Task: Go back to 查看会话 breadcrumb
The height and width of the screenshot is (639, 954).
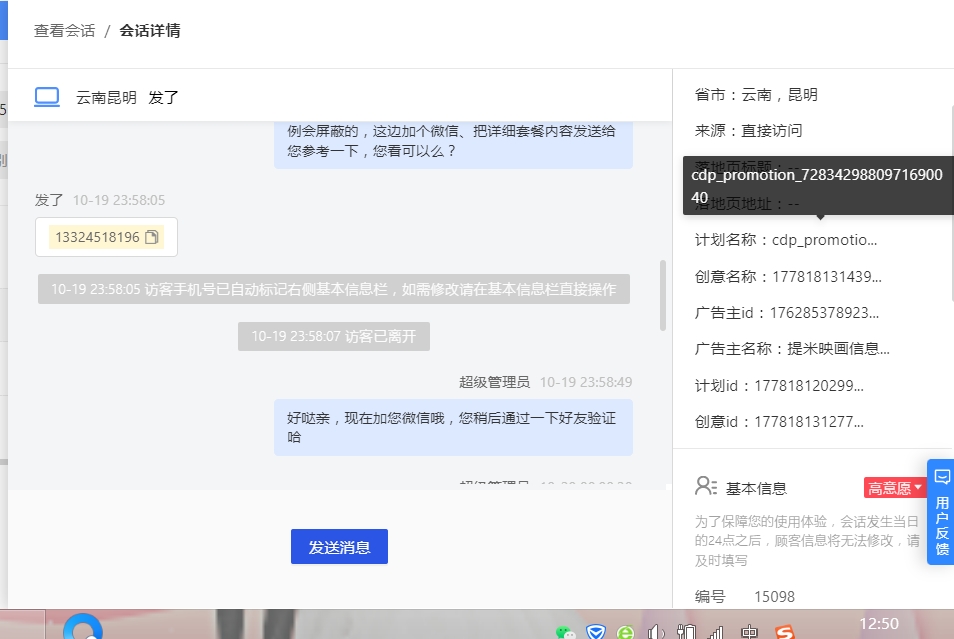Action: (x=64, y=31)
